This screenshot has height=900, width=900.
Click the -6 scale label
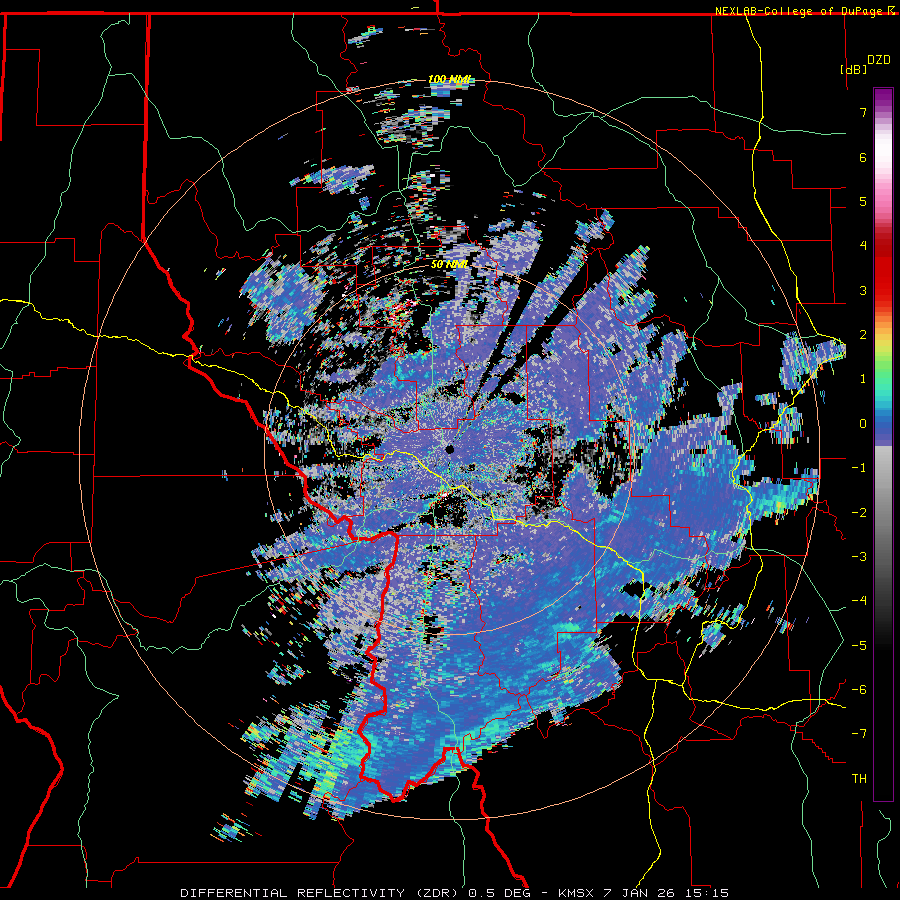[x=859, y=690]
